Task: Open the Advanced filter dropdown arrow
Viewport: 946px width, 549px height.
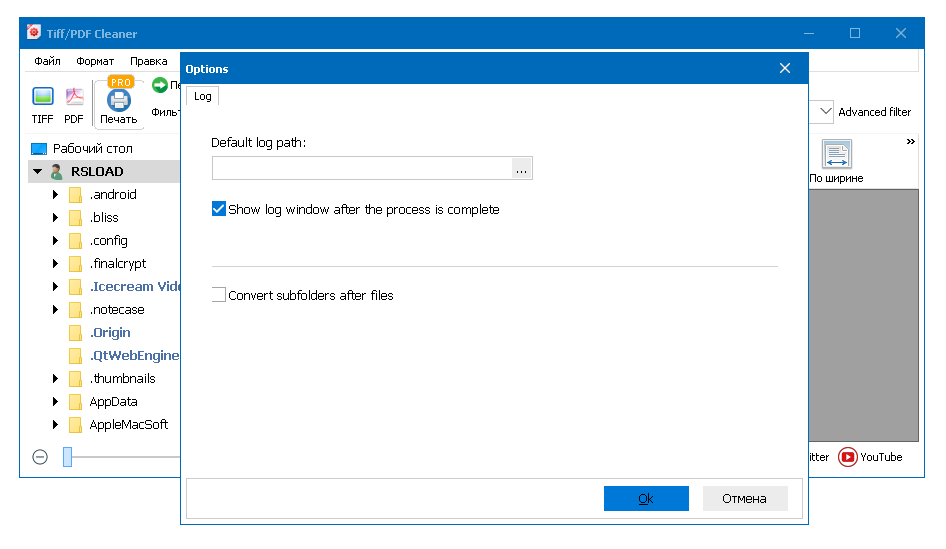Action: (x=825, y=112)
